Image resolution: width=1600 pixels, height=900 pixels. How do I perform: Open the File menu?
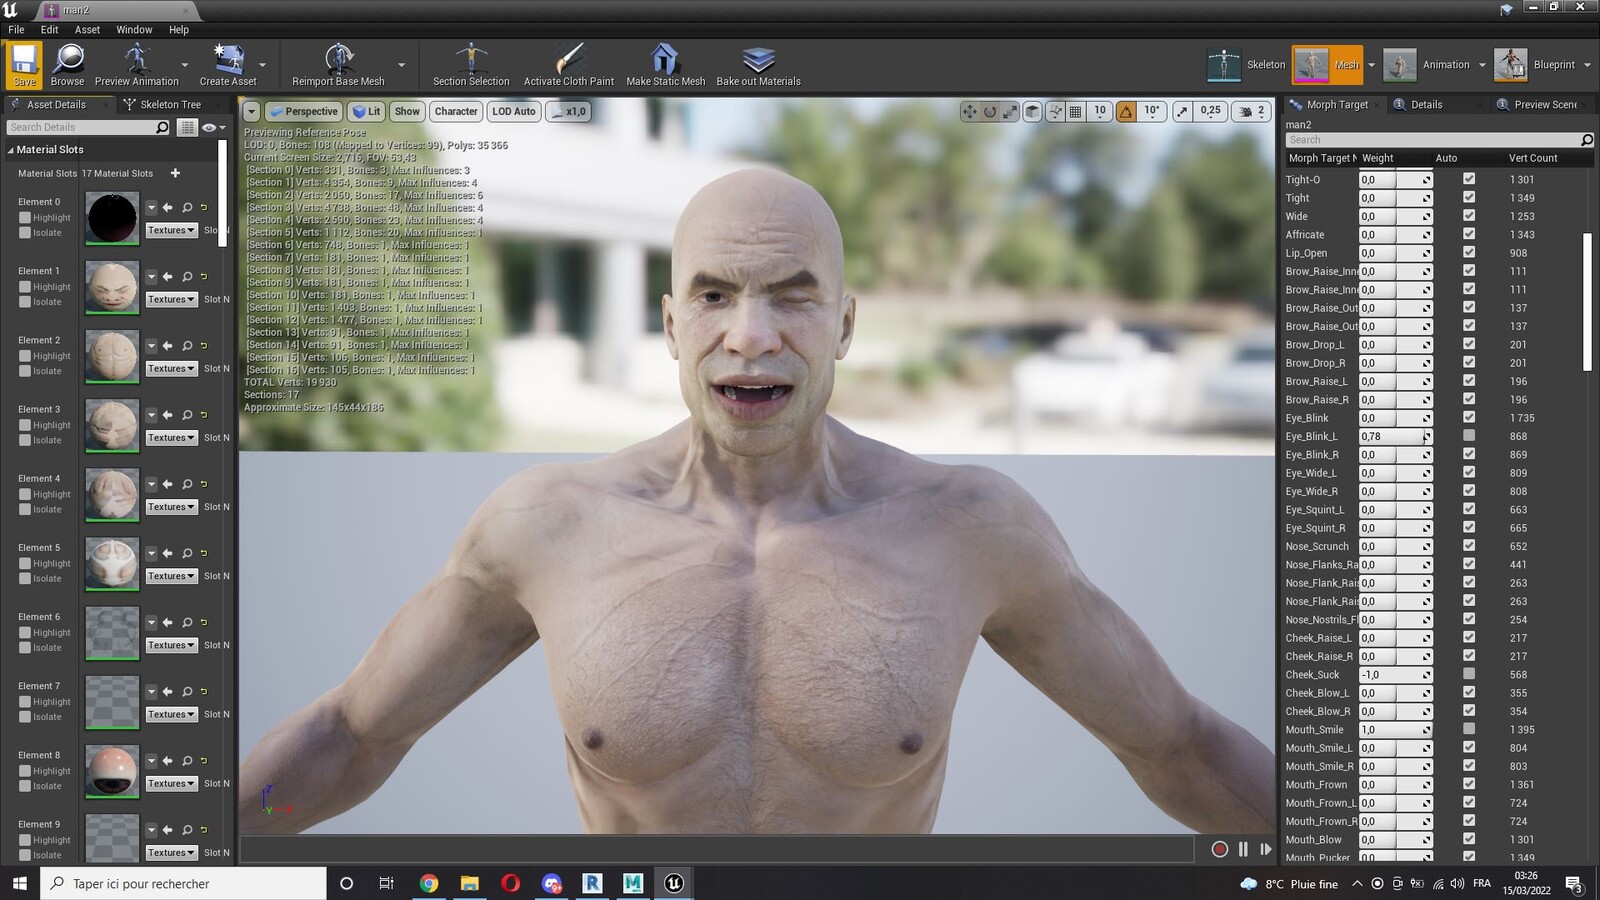16,30
